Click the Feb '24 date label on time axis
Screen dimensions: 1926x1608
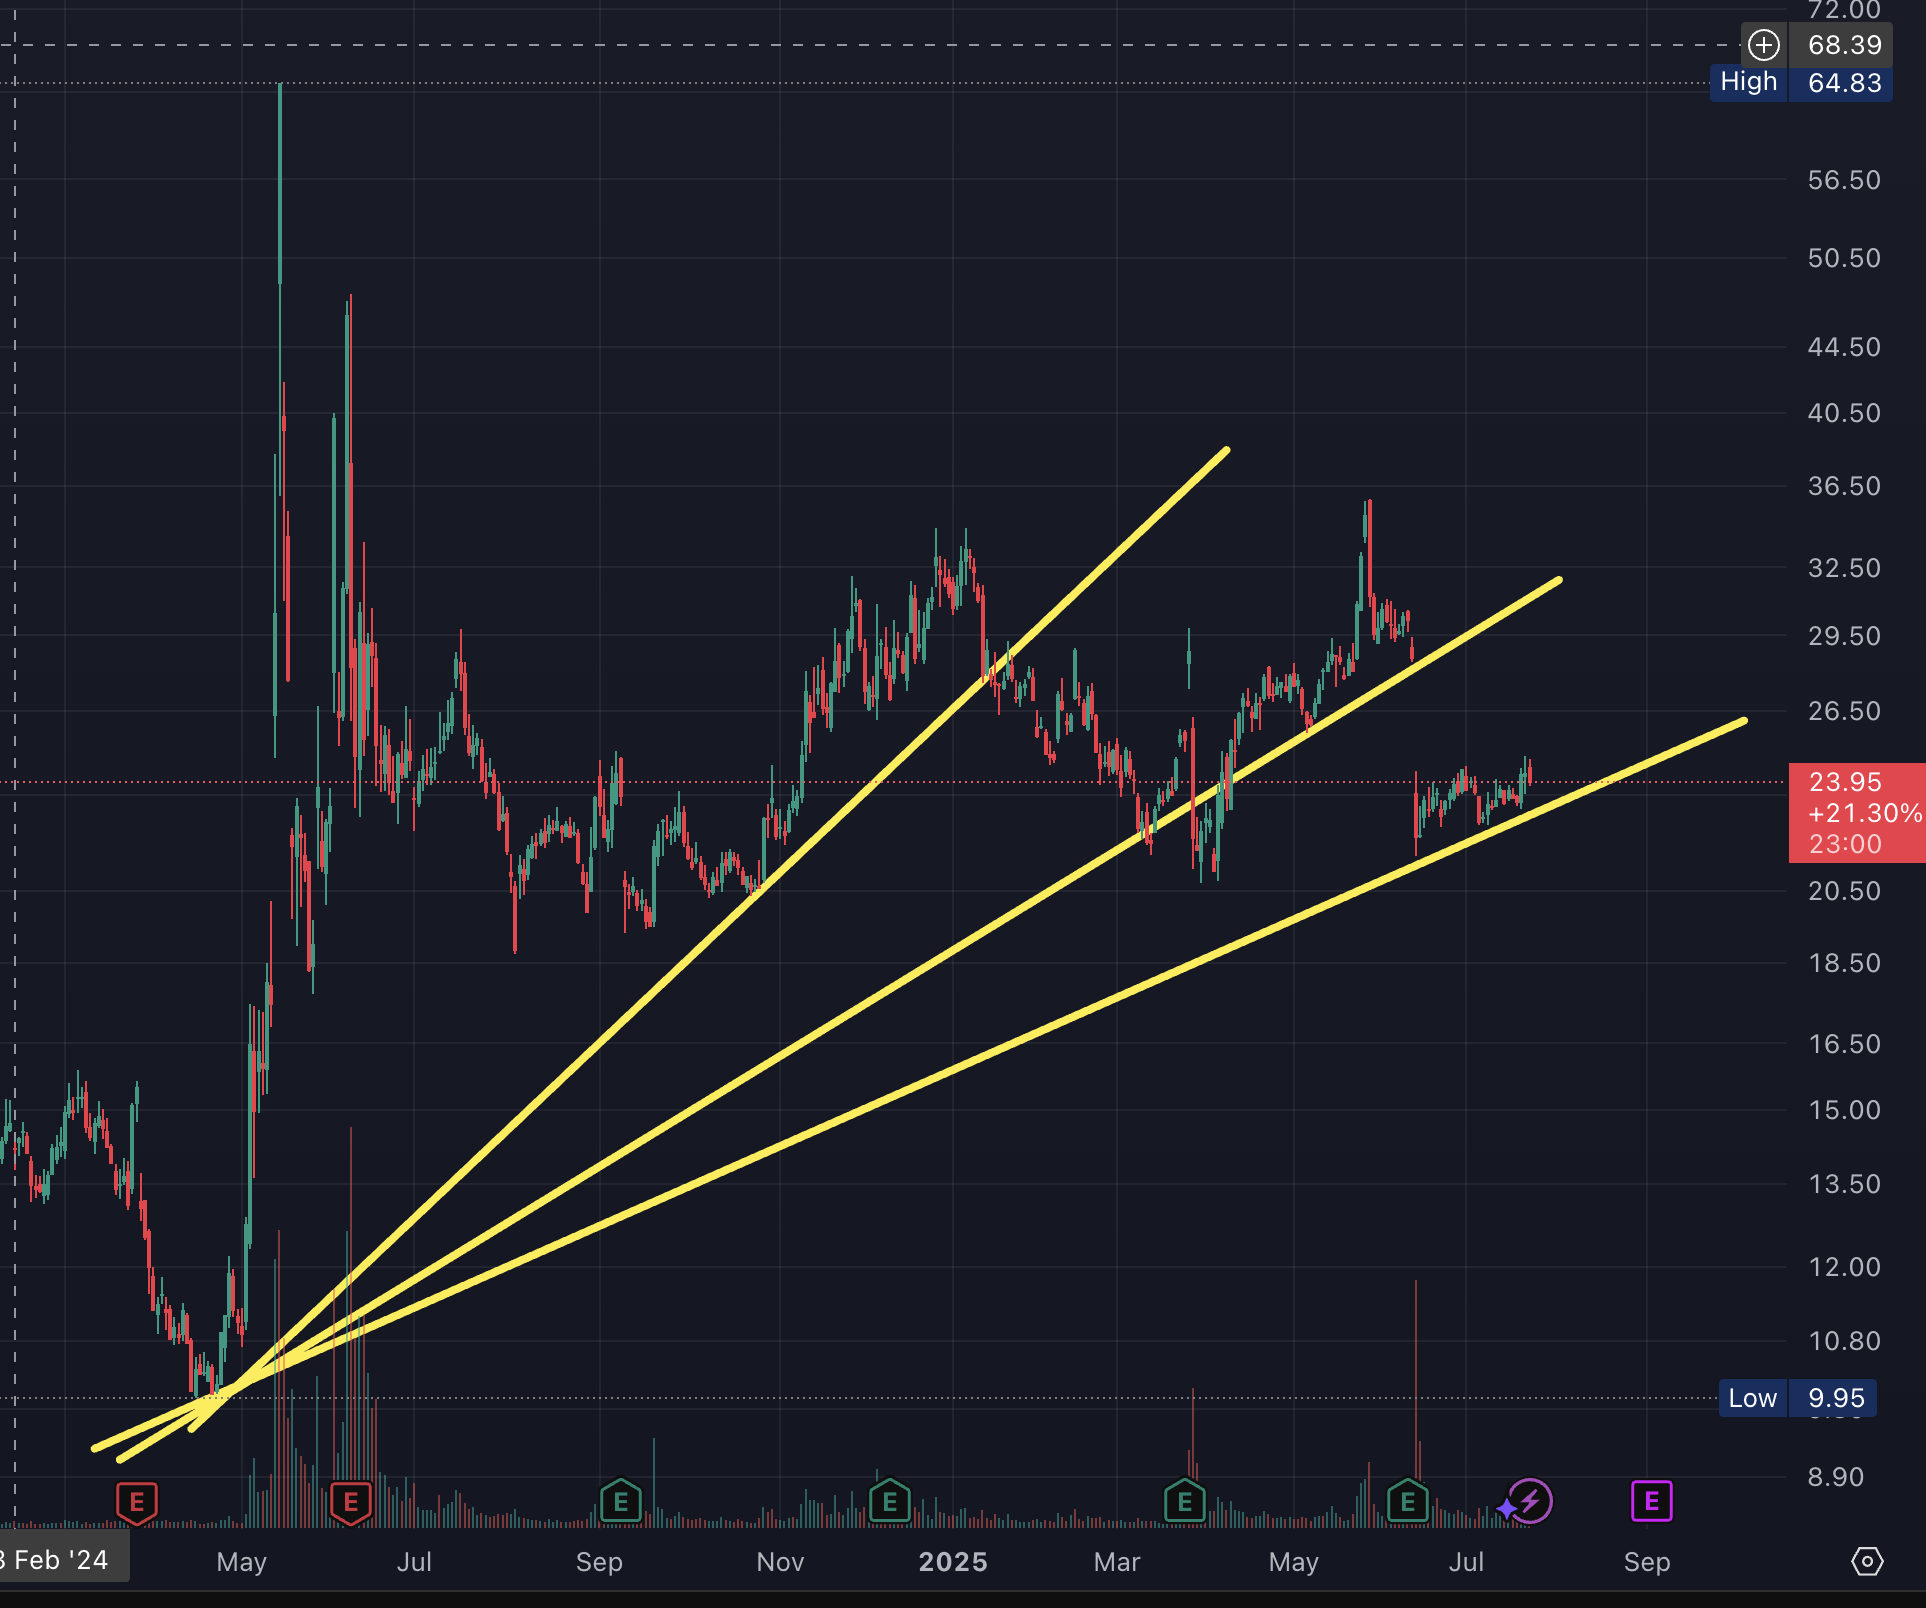point(63,1560)
